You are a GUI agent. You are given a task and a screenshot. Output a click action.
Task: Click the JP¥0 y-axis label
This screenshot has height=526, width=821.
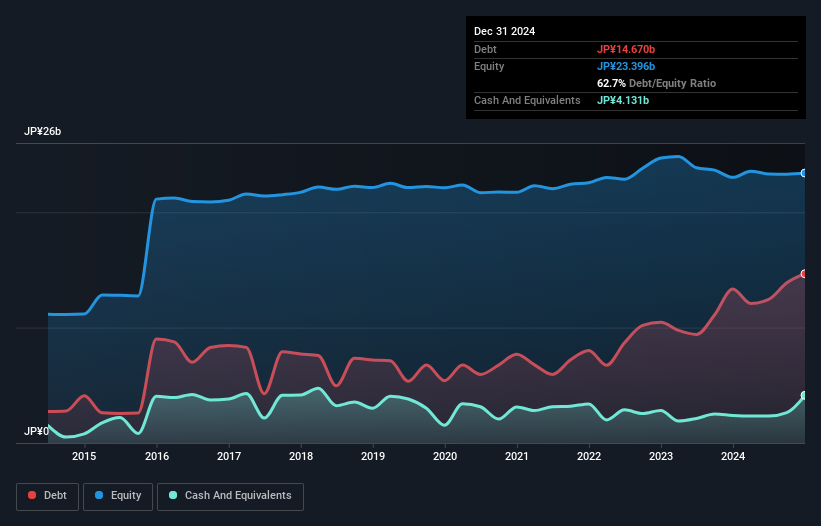(36, 431)
